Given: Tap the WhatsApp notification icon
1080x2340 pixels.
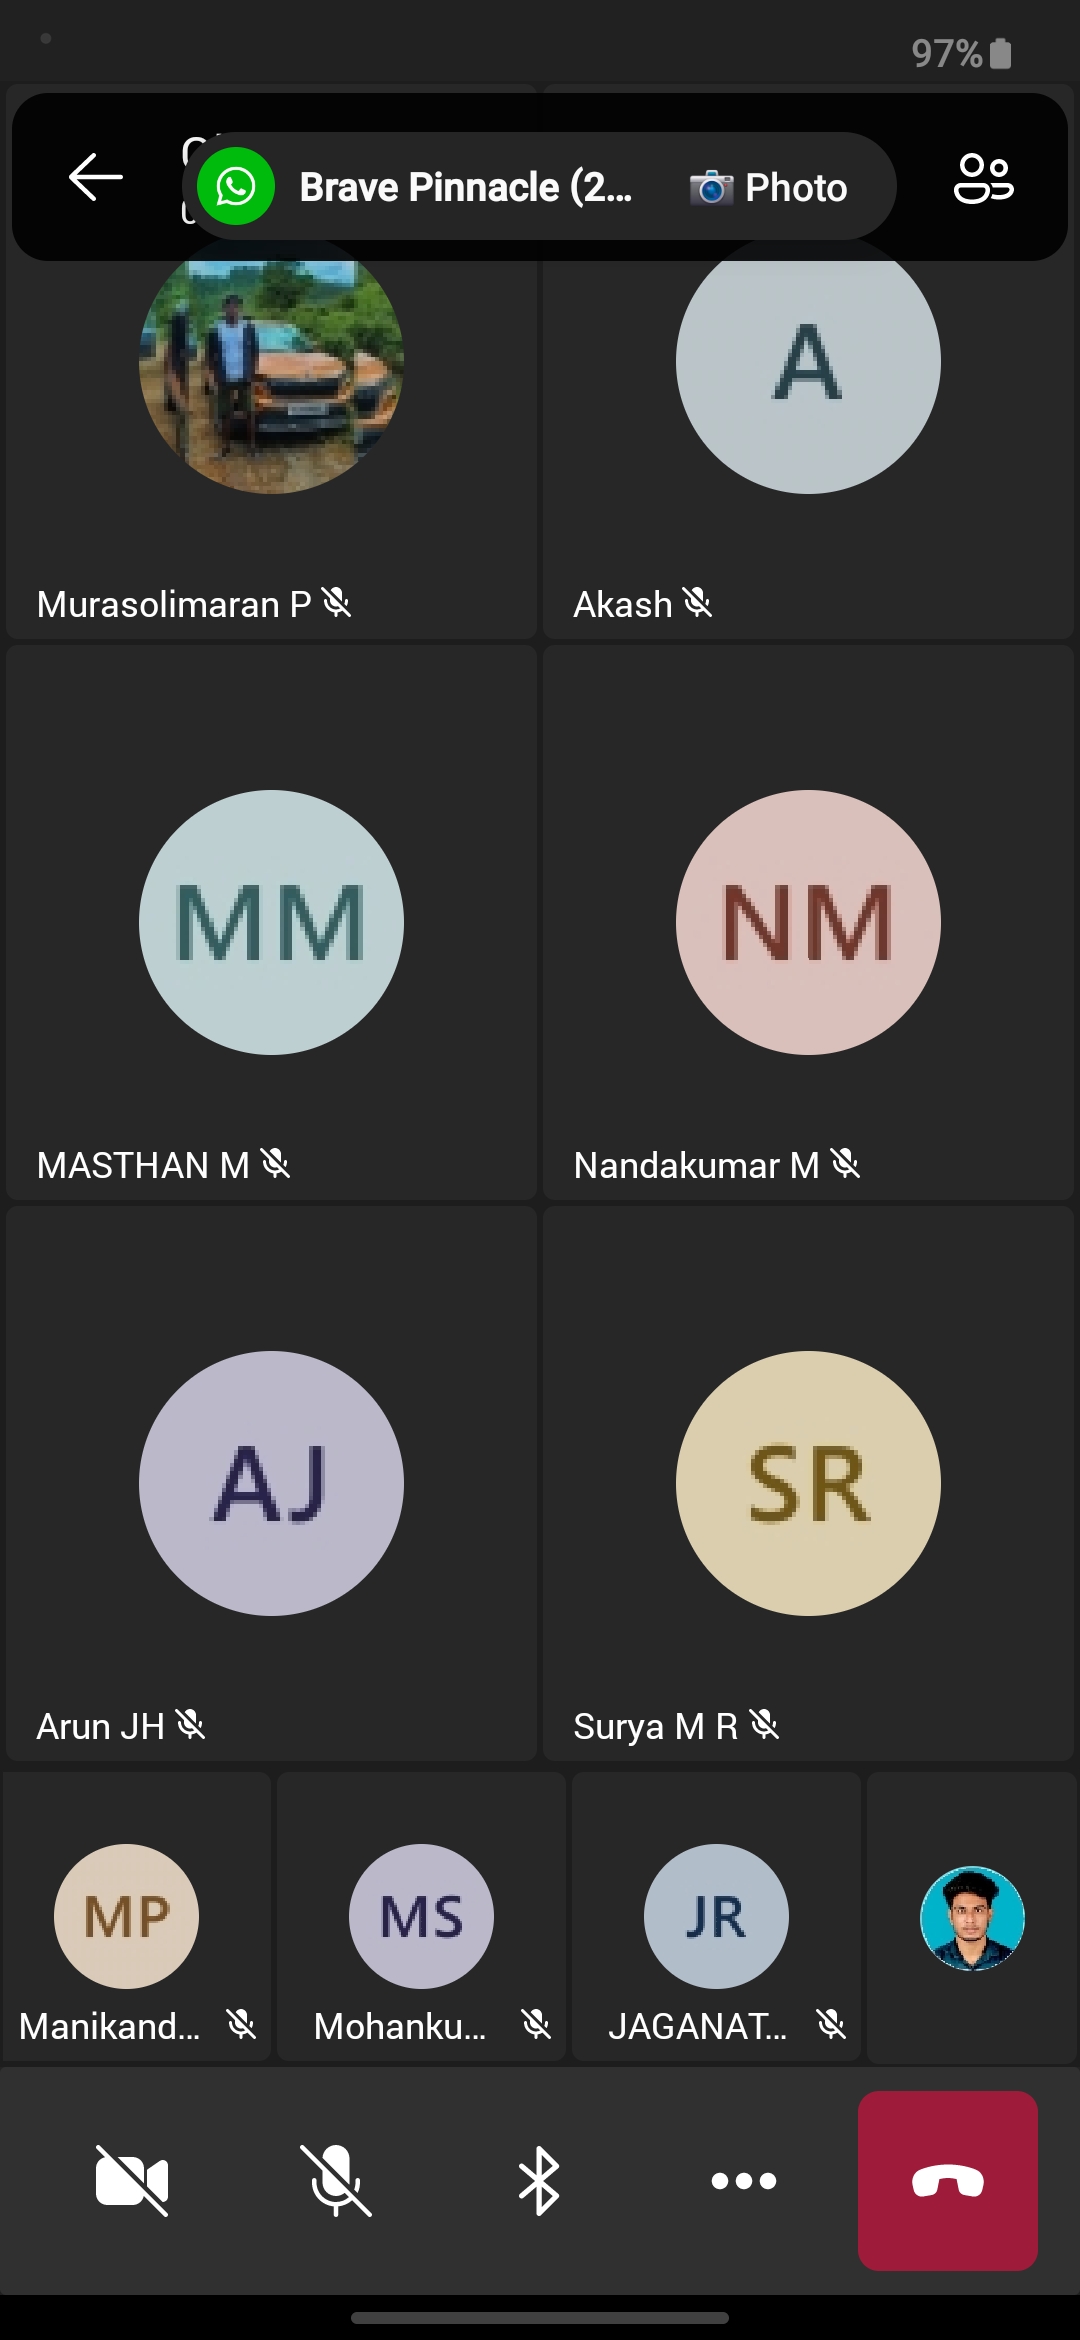Looking at the screenshot, I should pos(236,186).
